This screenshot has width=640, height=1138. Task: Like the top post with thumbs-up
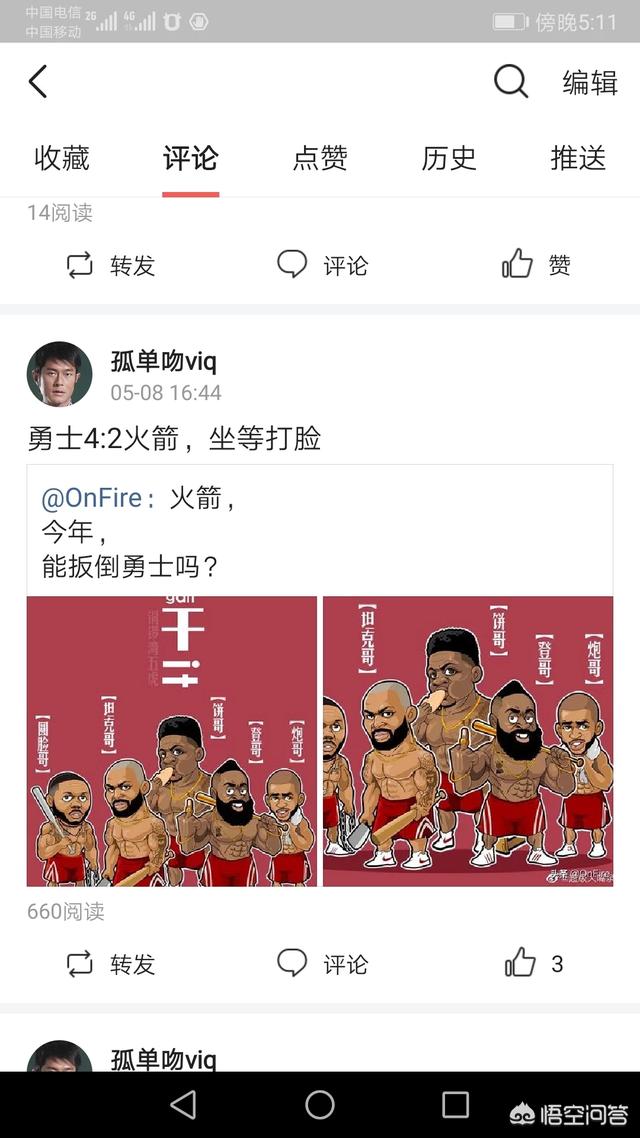click(517, 263)
